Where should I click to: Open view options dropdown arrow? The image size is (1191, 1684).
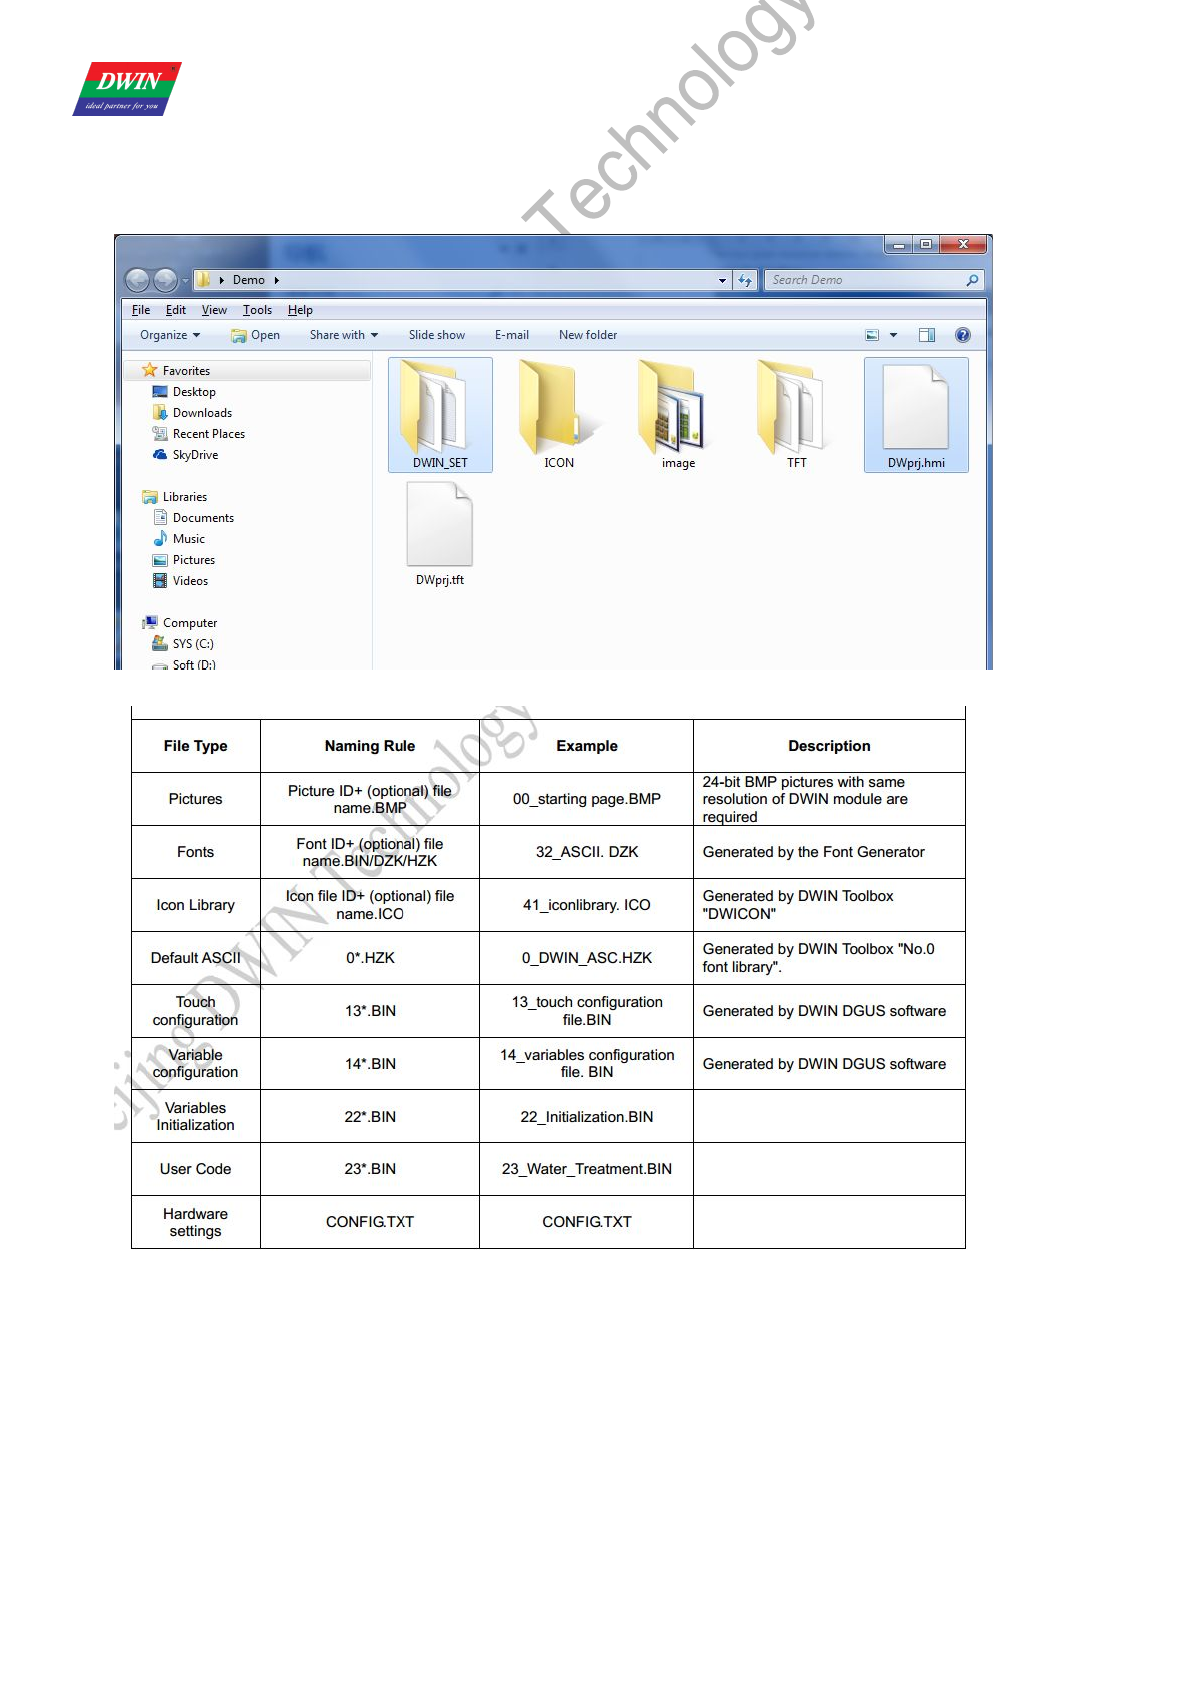tap(893, 335)
